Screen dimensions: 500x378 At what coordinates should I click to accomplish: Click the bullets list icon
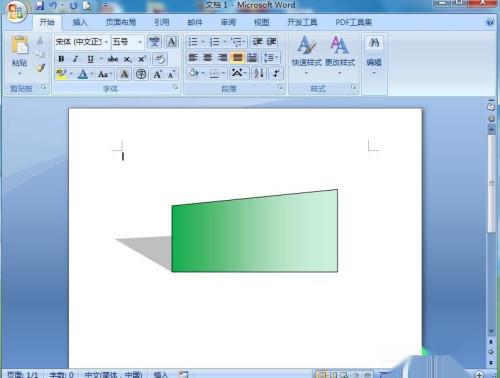(x=193, y=42)
